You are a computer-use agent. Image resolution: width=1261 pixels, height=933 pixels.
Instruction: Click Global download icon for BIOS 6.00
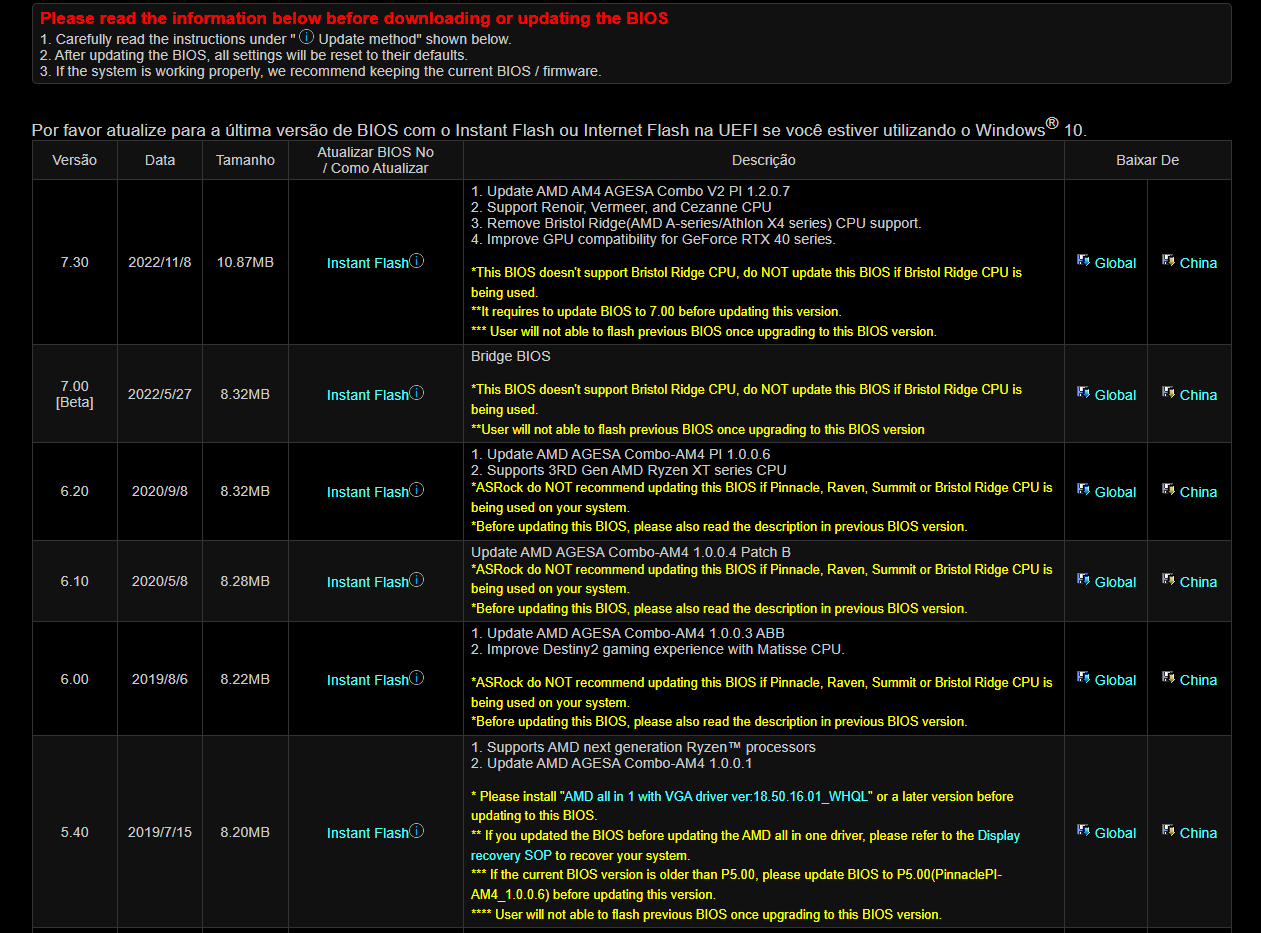(1083, 678)
